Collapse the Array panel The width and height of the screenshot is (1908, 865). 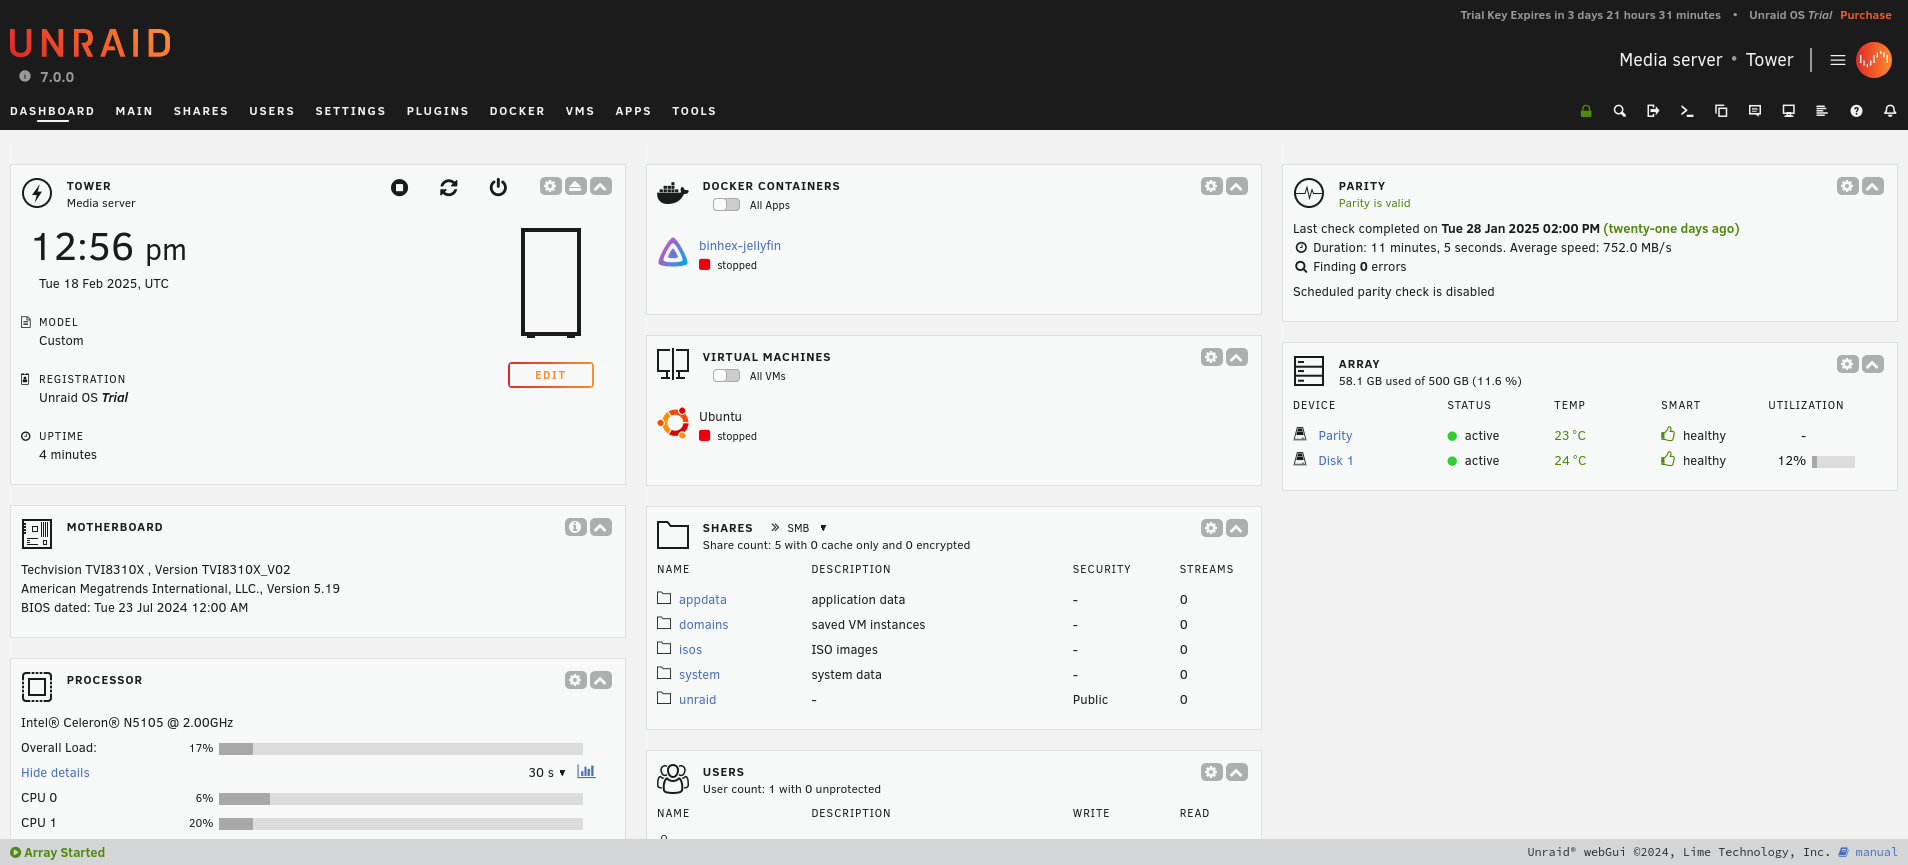pos(1873,364)
